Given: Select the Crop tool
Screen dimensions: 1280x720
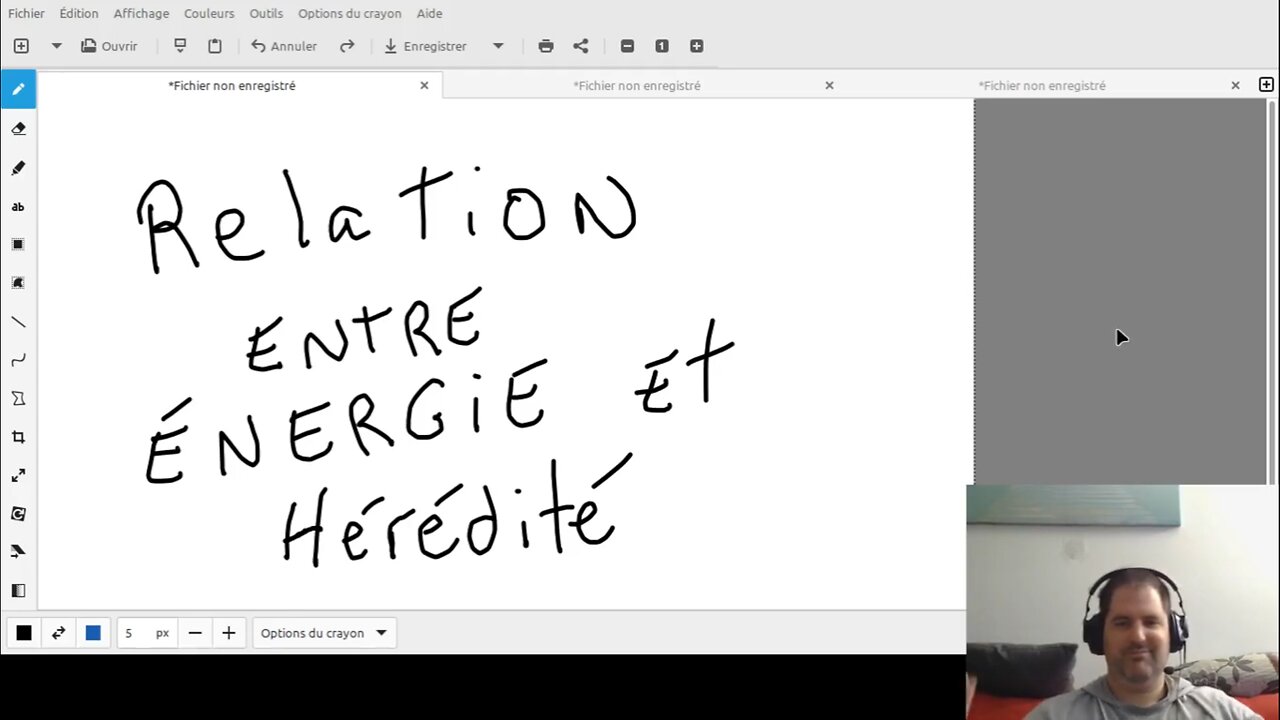Looking at the screenshot, I should click(18, 437).
